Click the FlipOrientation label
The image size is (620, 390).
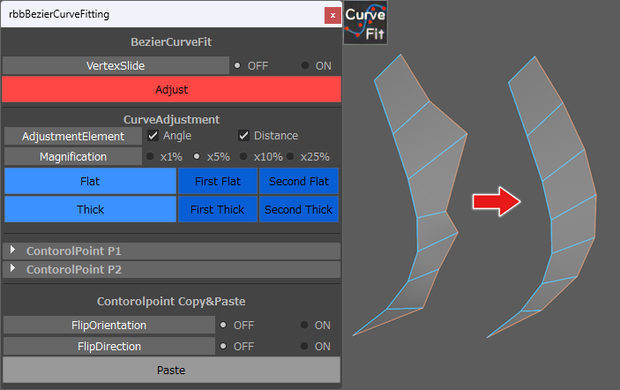click(x=109, y=325)
